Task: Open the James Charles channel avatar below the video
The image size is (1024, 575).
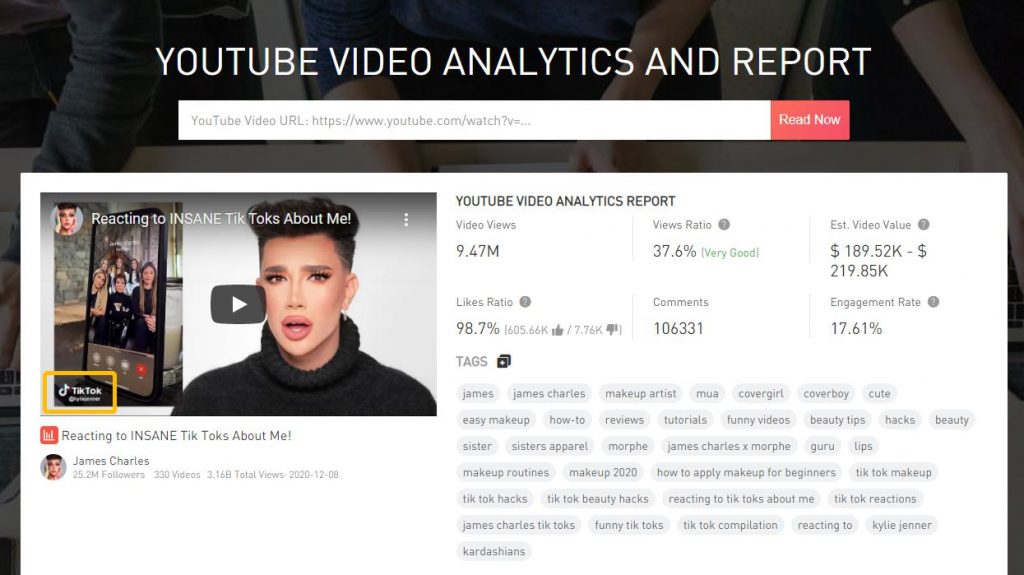Action: 54,467
